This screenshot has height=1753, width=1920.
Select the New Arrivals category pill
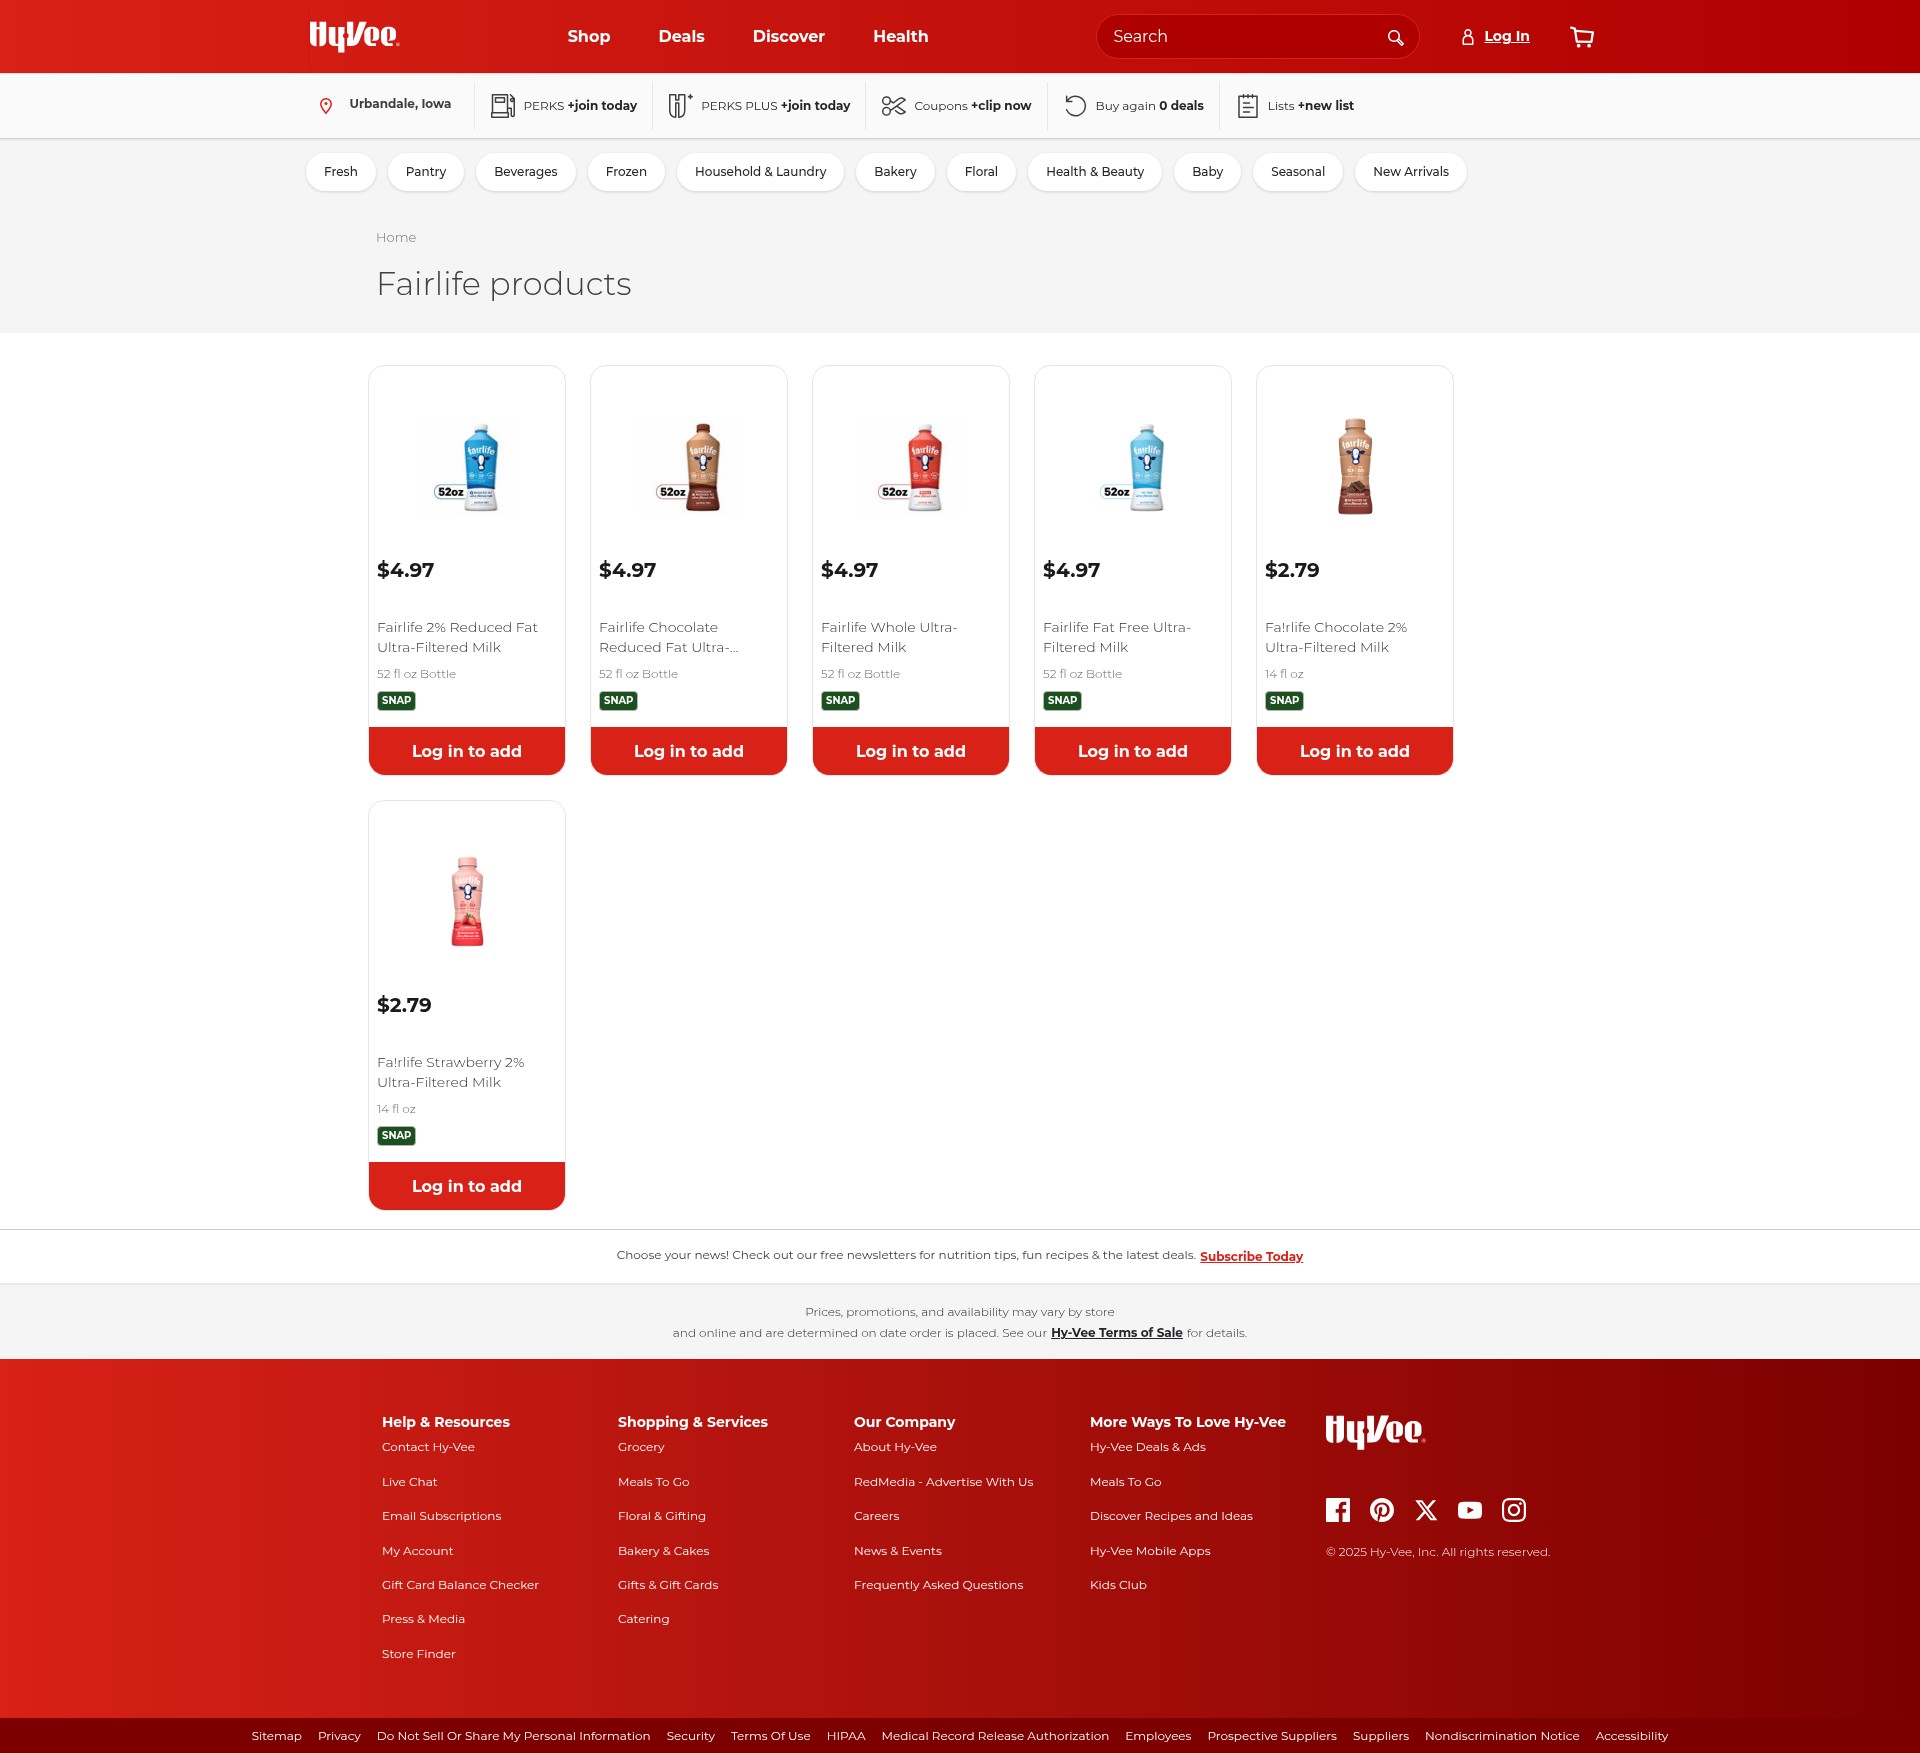pyautogui.click(x=1411, y=172)
